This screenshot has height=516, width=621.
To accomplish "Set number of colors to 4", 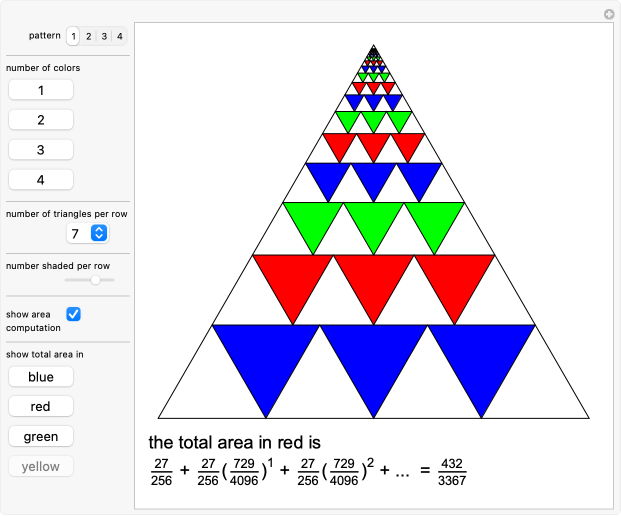I will [41, 180].
